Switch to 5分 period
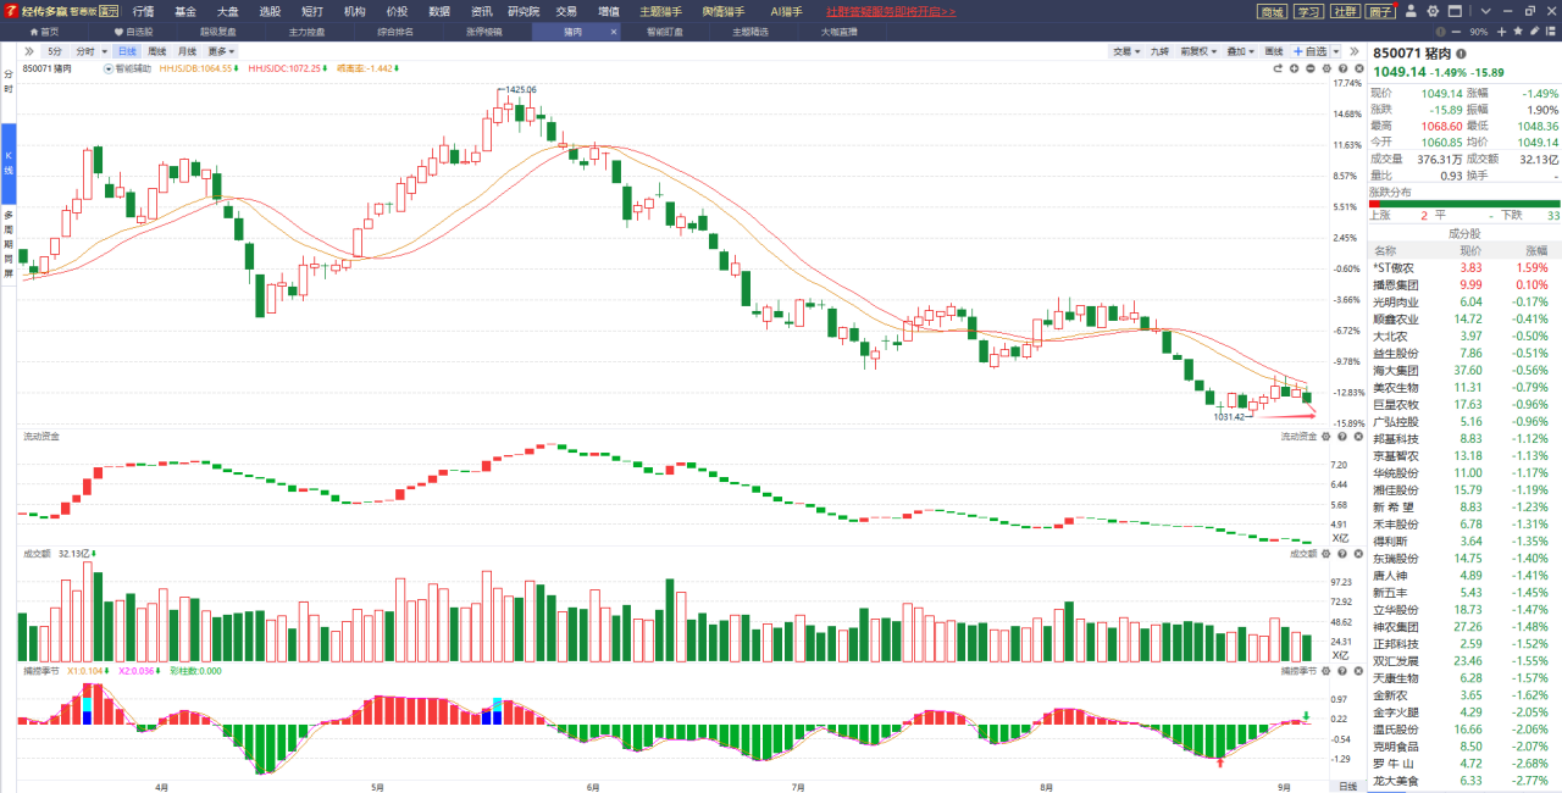 [54, 51]
